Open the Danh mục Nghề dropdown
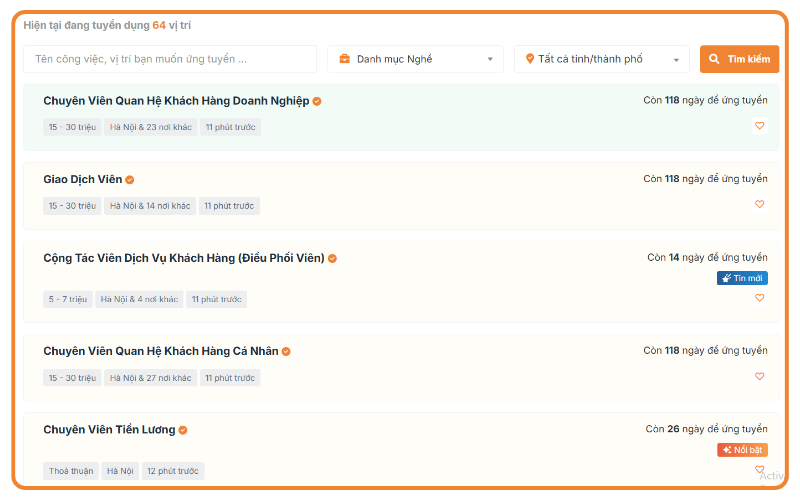 [415, 59]
